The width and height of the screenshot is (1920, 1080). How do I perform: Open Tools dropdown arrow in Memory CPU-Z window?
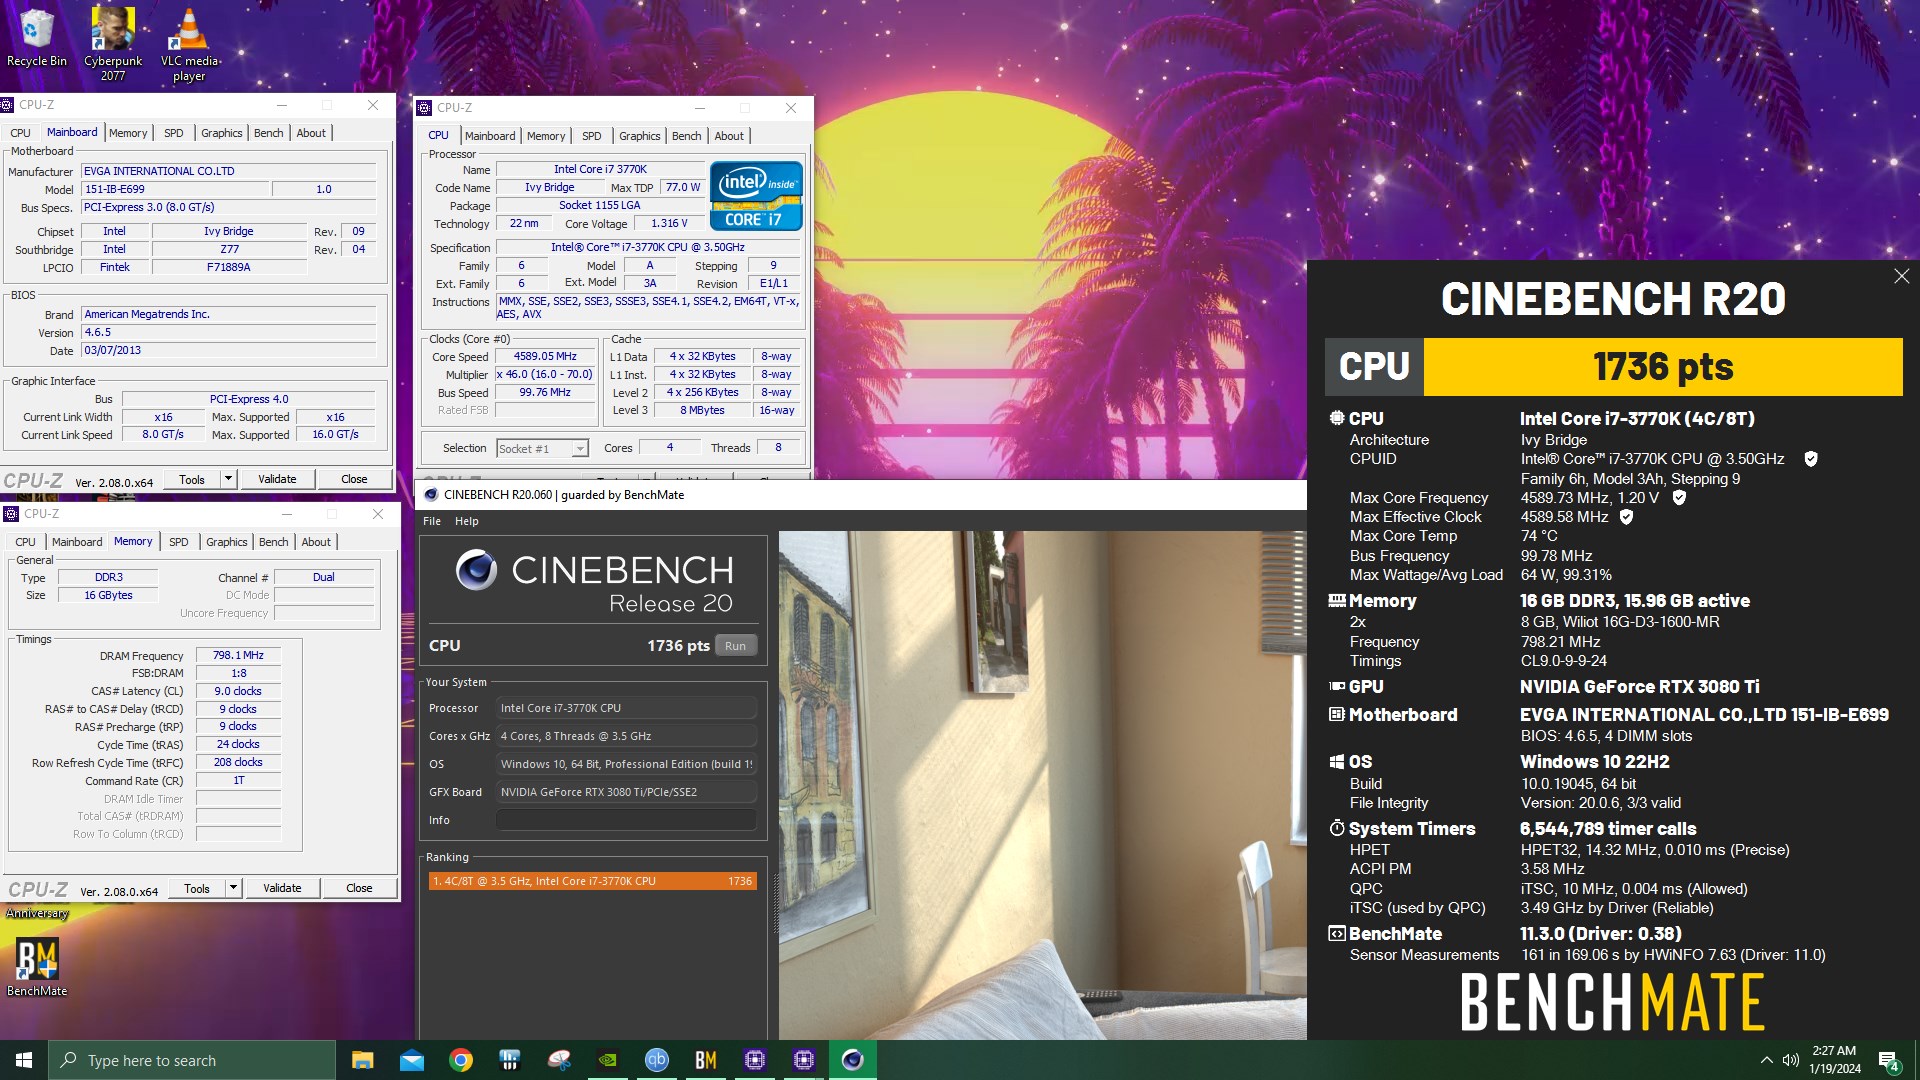(233, 888)
